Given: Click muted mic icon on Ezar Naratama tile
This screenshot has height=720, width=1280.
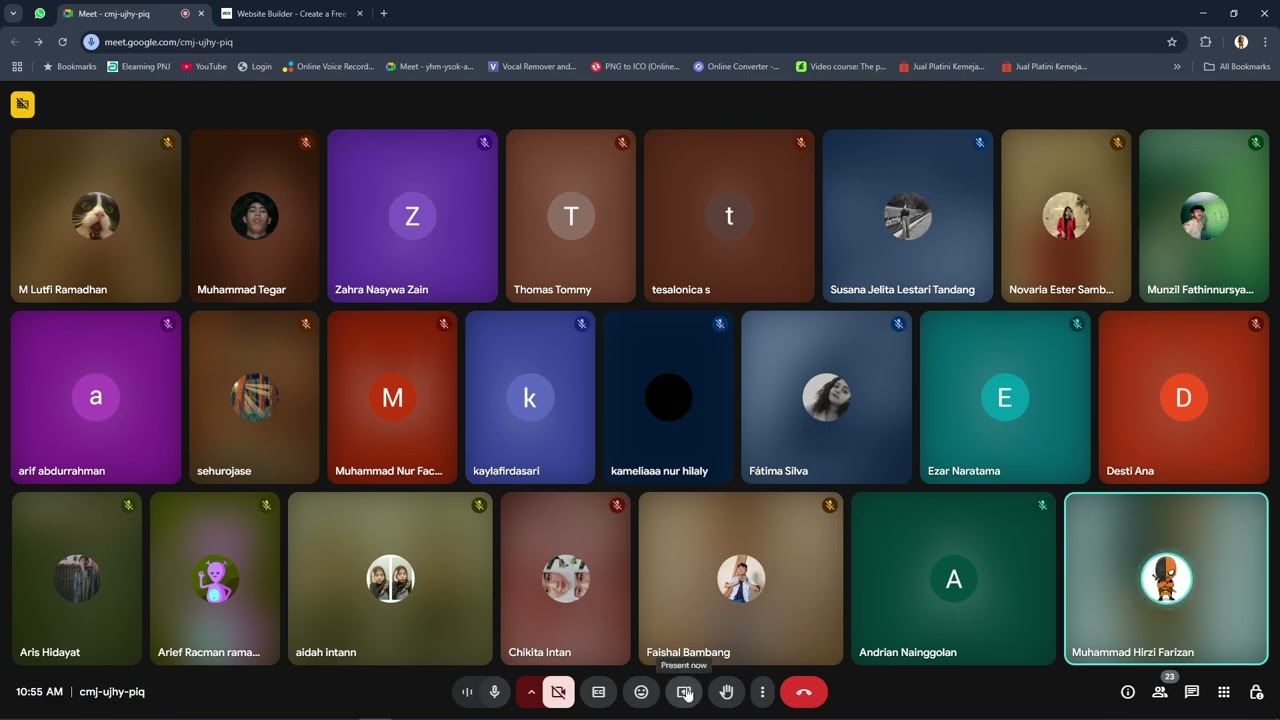Looking at the screenshot, I should pos(1077,324).
